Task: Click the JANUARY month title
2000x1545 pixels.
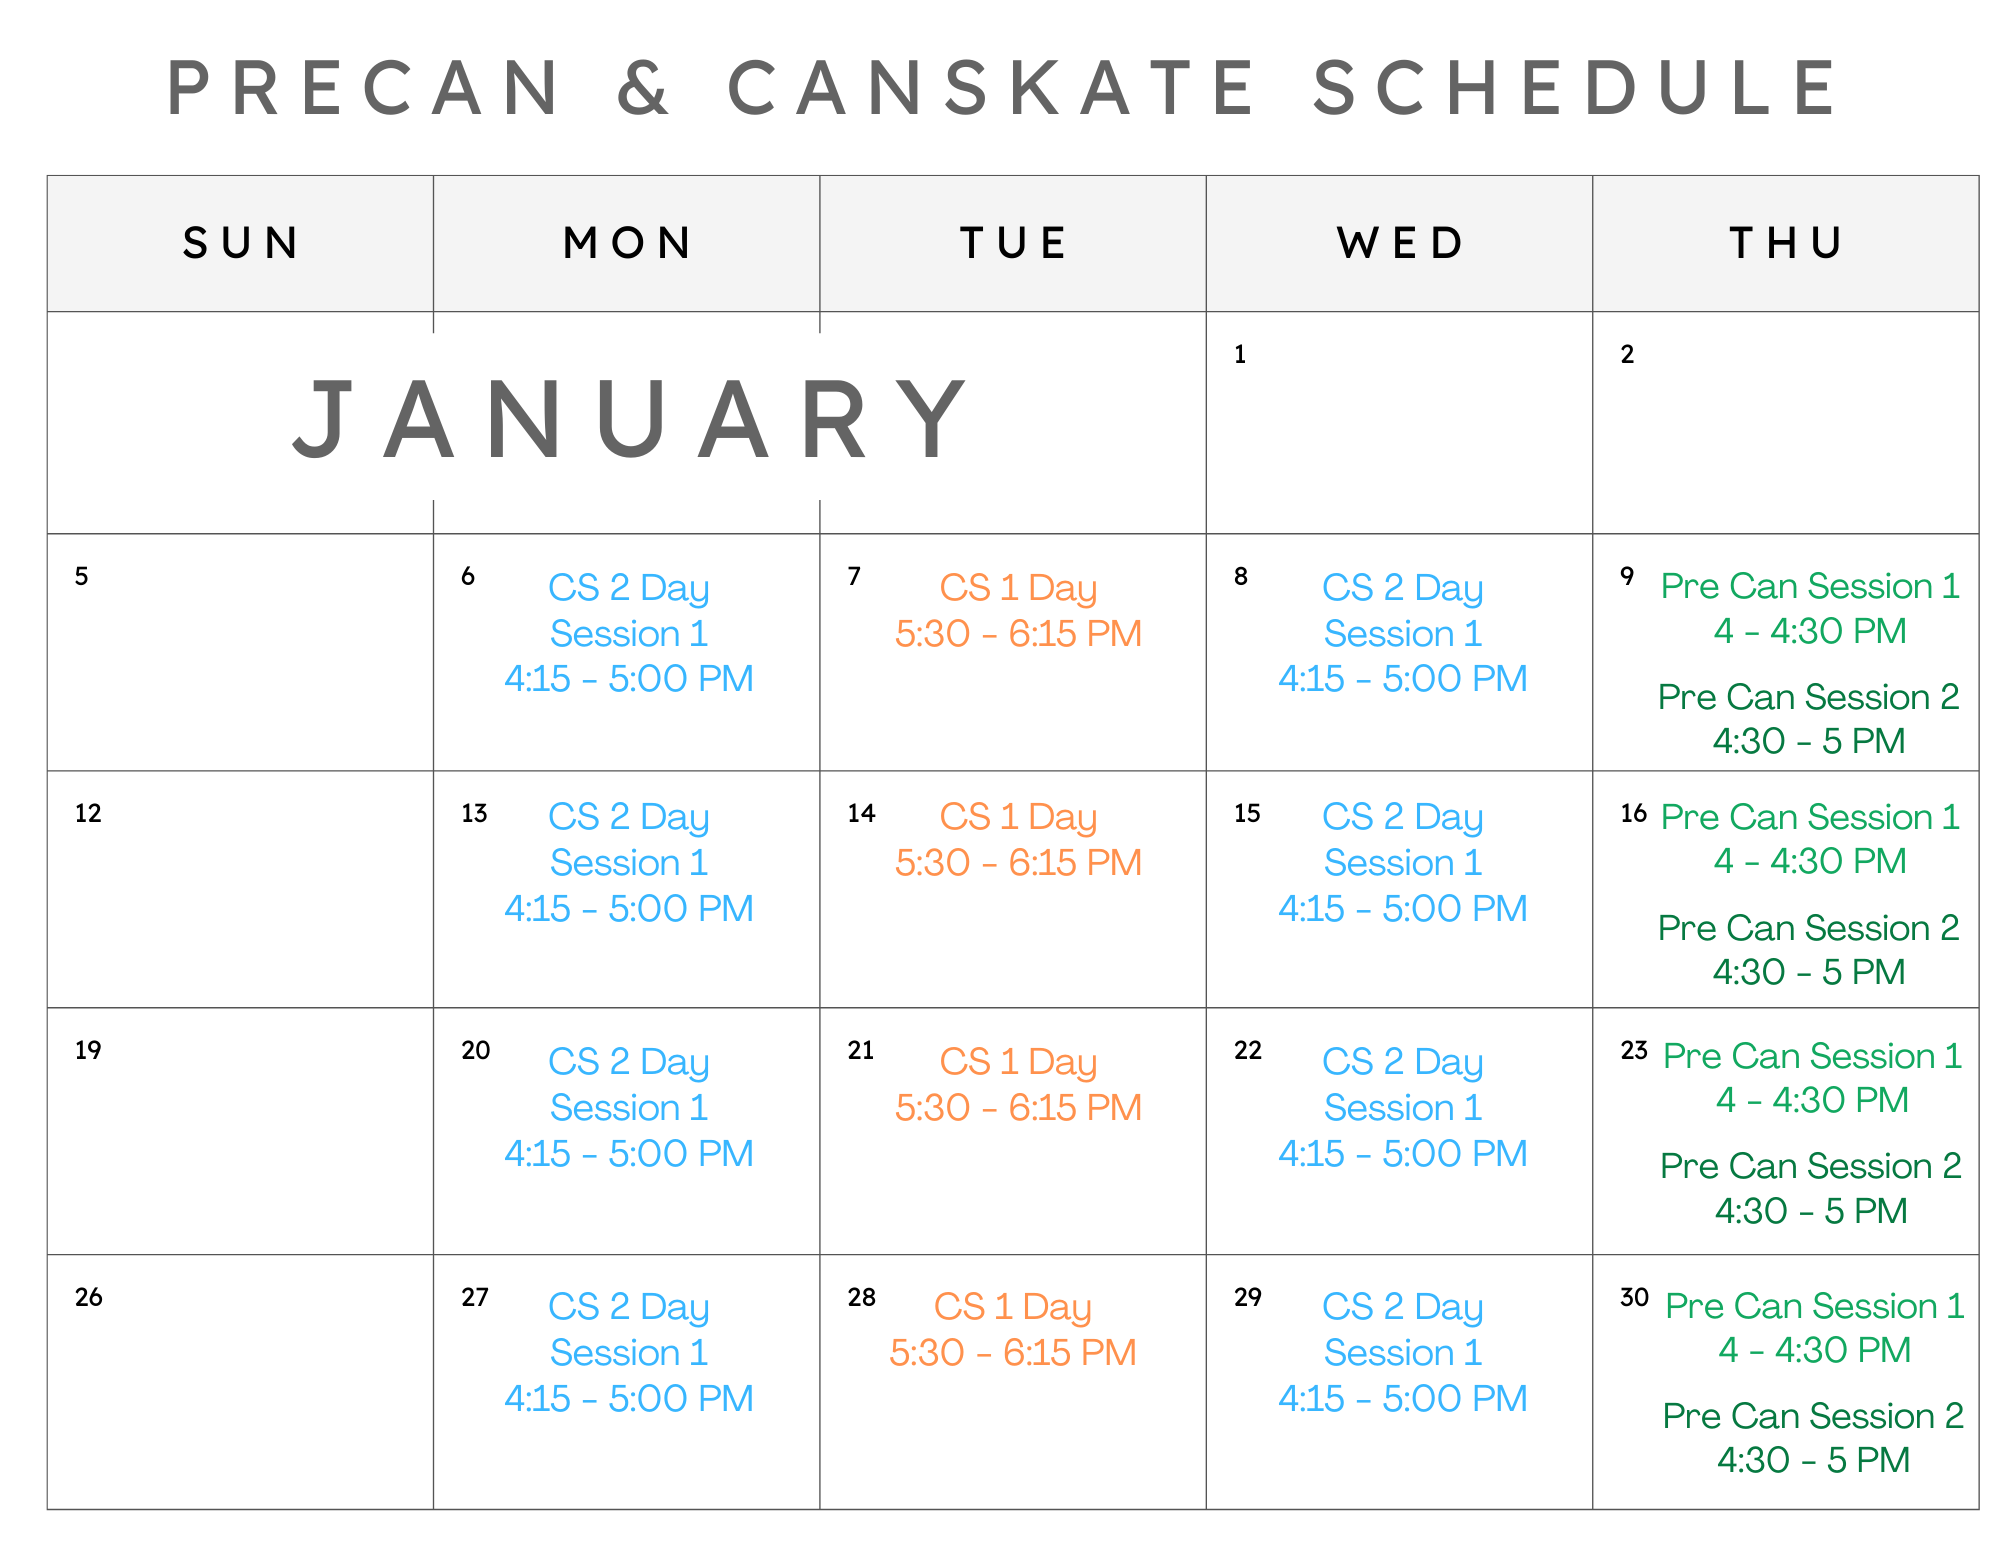Action: pos(630,420)
